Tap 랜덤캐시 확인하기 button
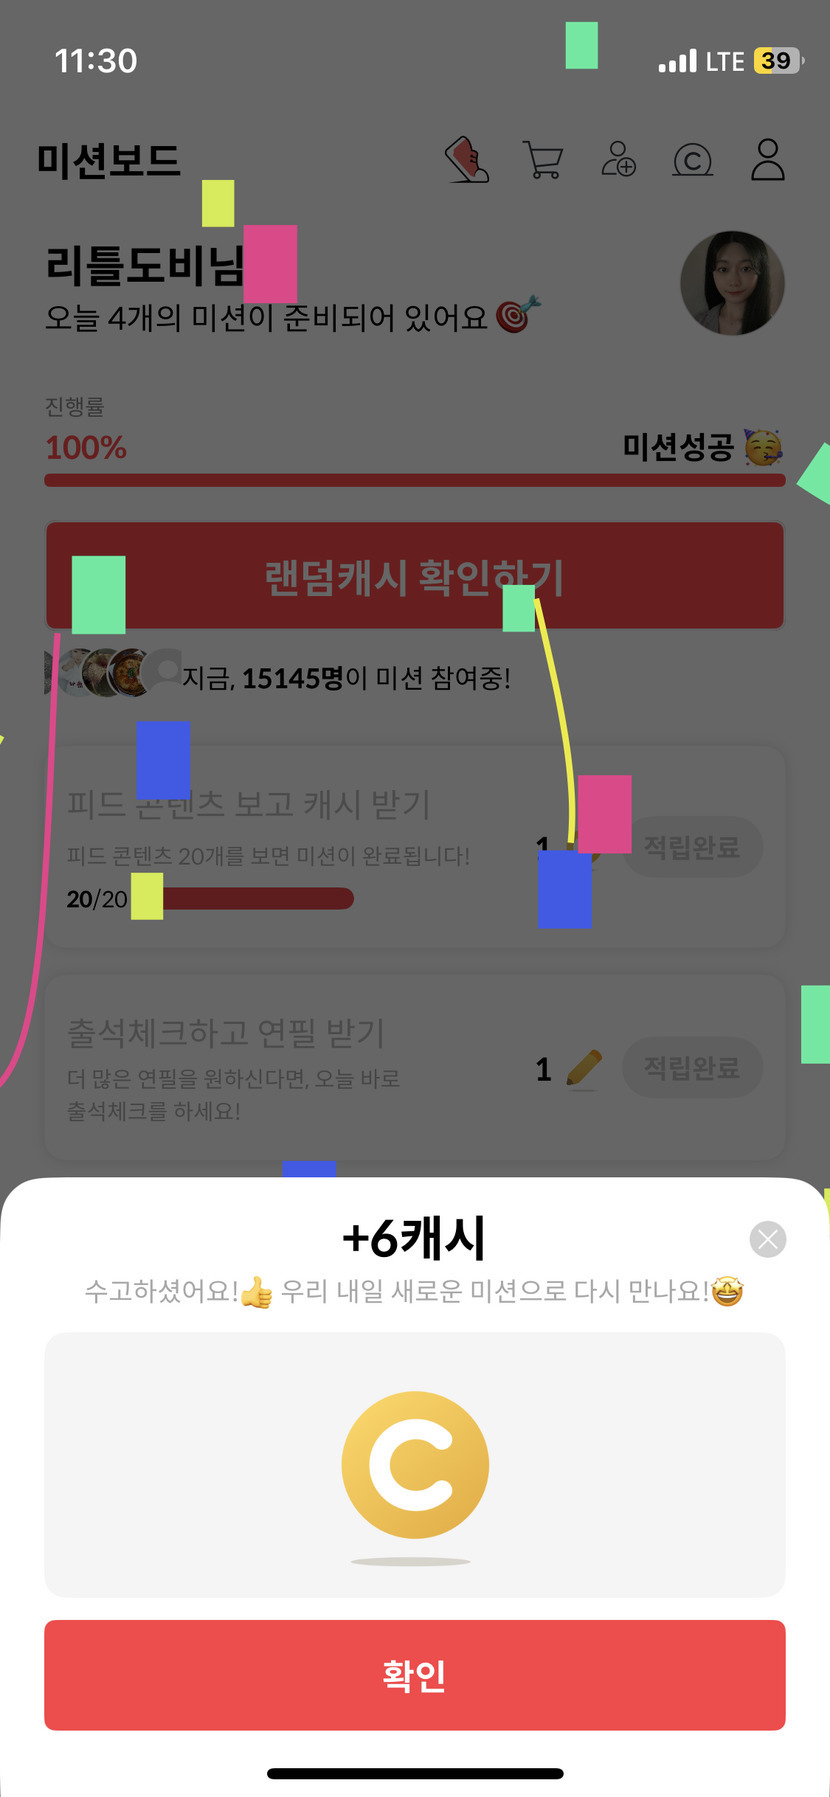The image size is (830, 1797). (415, 576)
